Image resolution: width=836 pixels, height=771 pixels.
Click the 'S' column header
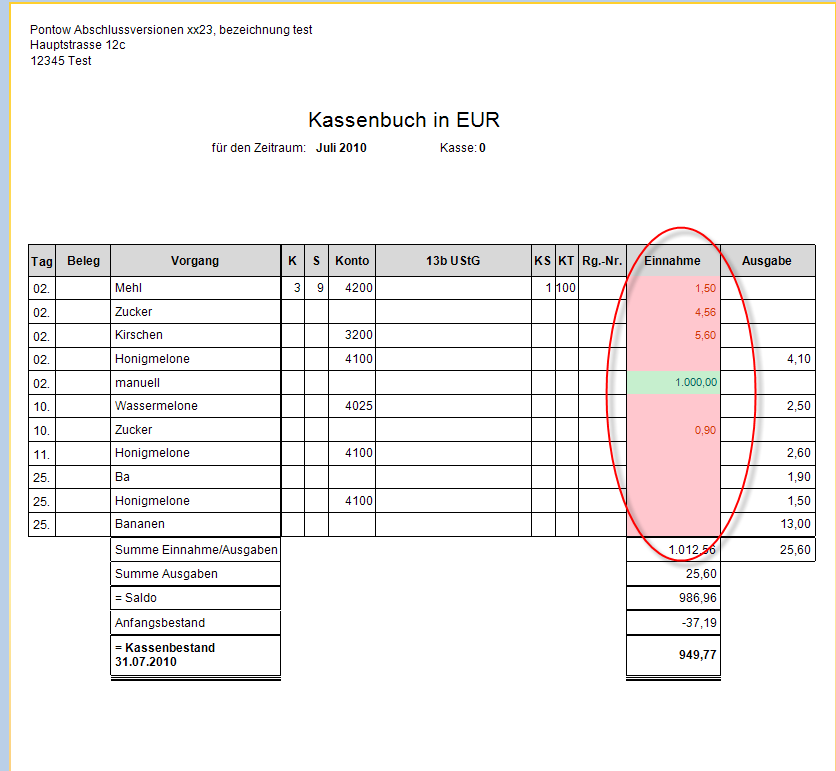pos(316,261)
